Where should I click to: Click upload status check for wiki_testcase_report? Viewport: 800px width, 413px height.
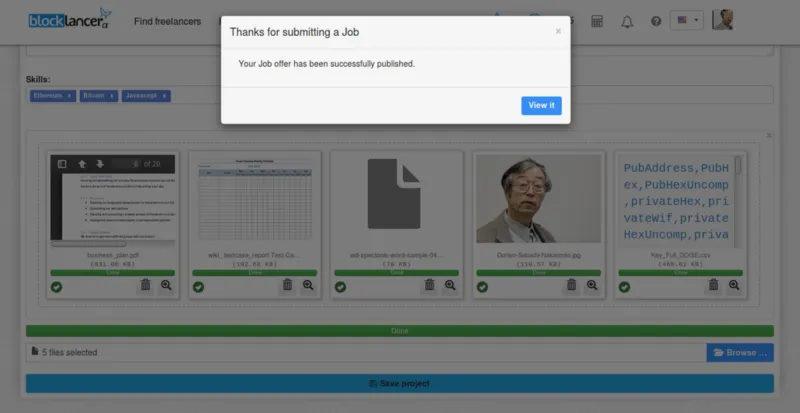pos(198,287)
